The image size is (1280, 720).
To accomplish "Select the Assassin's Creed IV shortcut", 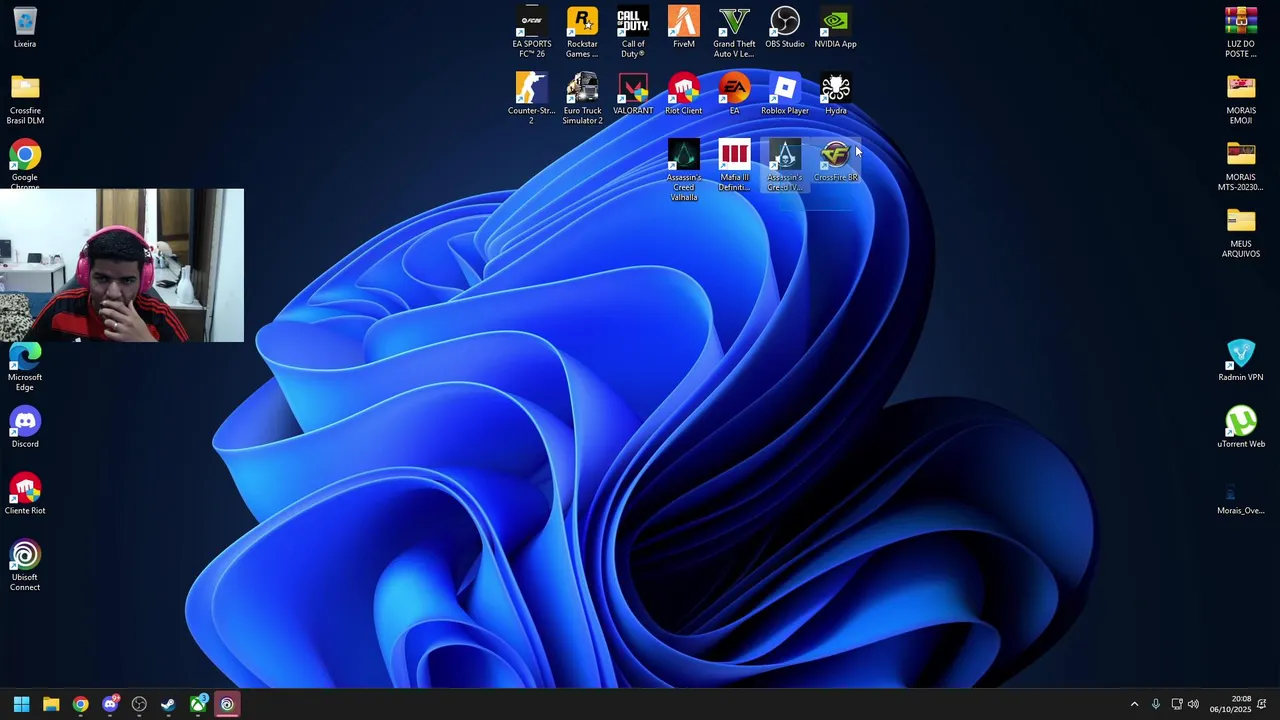I will coord(785,166).
